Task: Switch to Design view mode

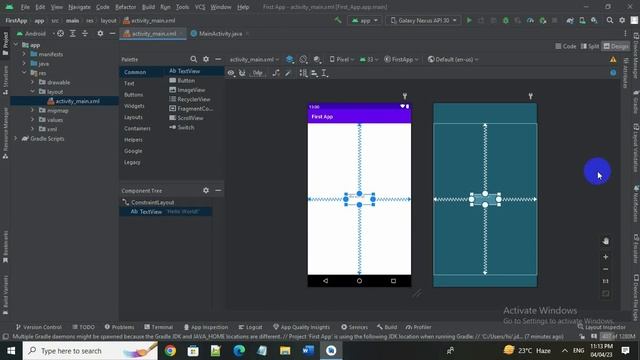Action: pyautogui.click(x=616, y=46)
